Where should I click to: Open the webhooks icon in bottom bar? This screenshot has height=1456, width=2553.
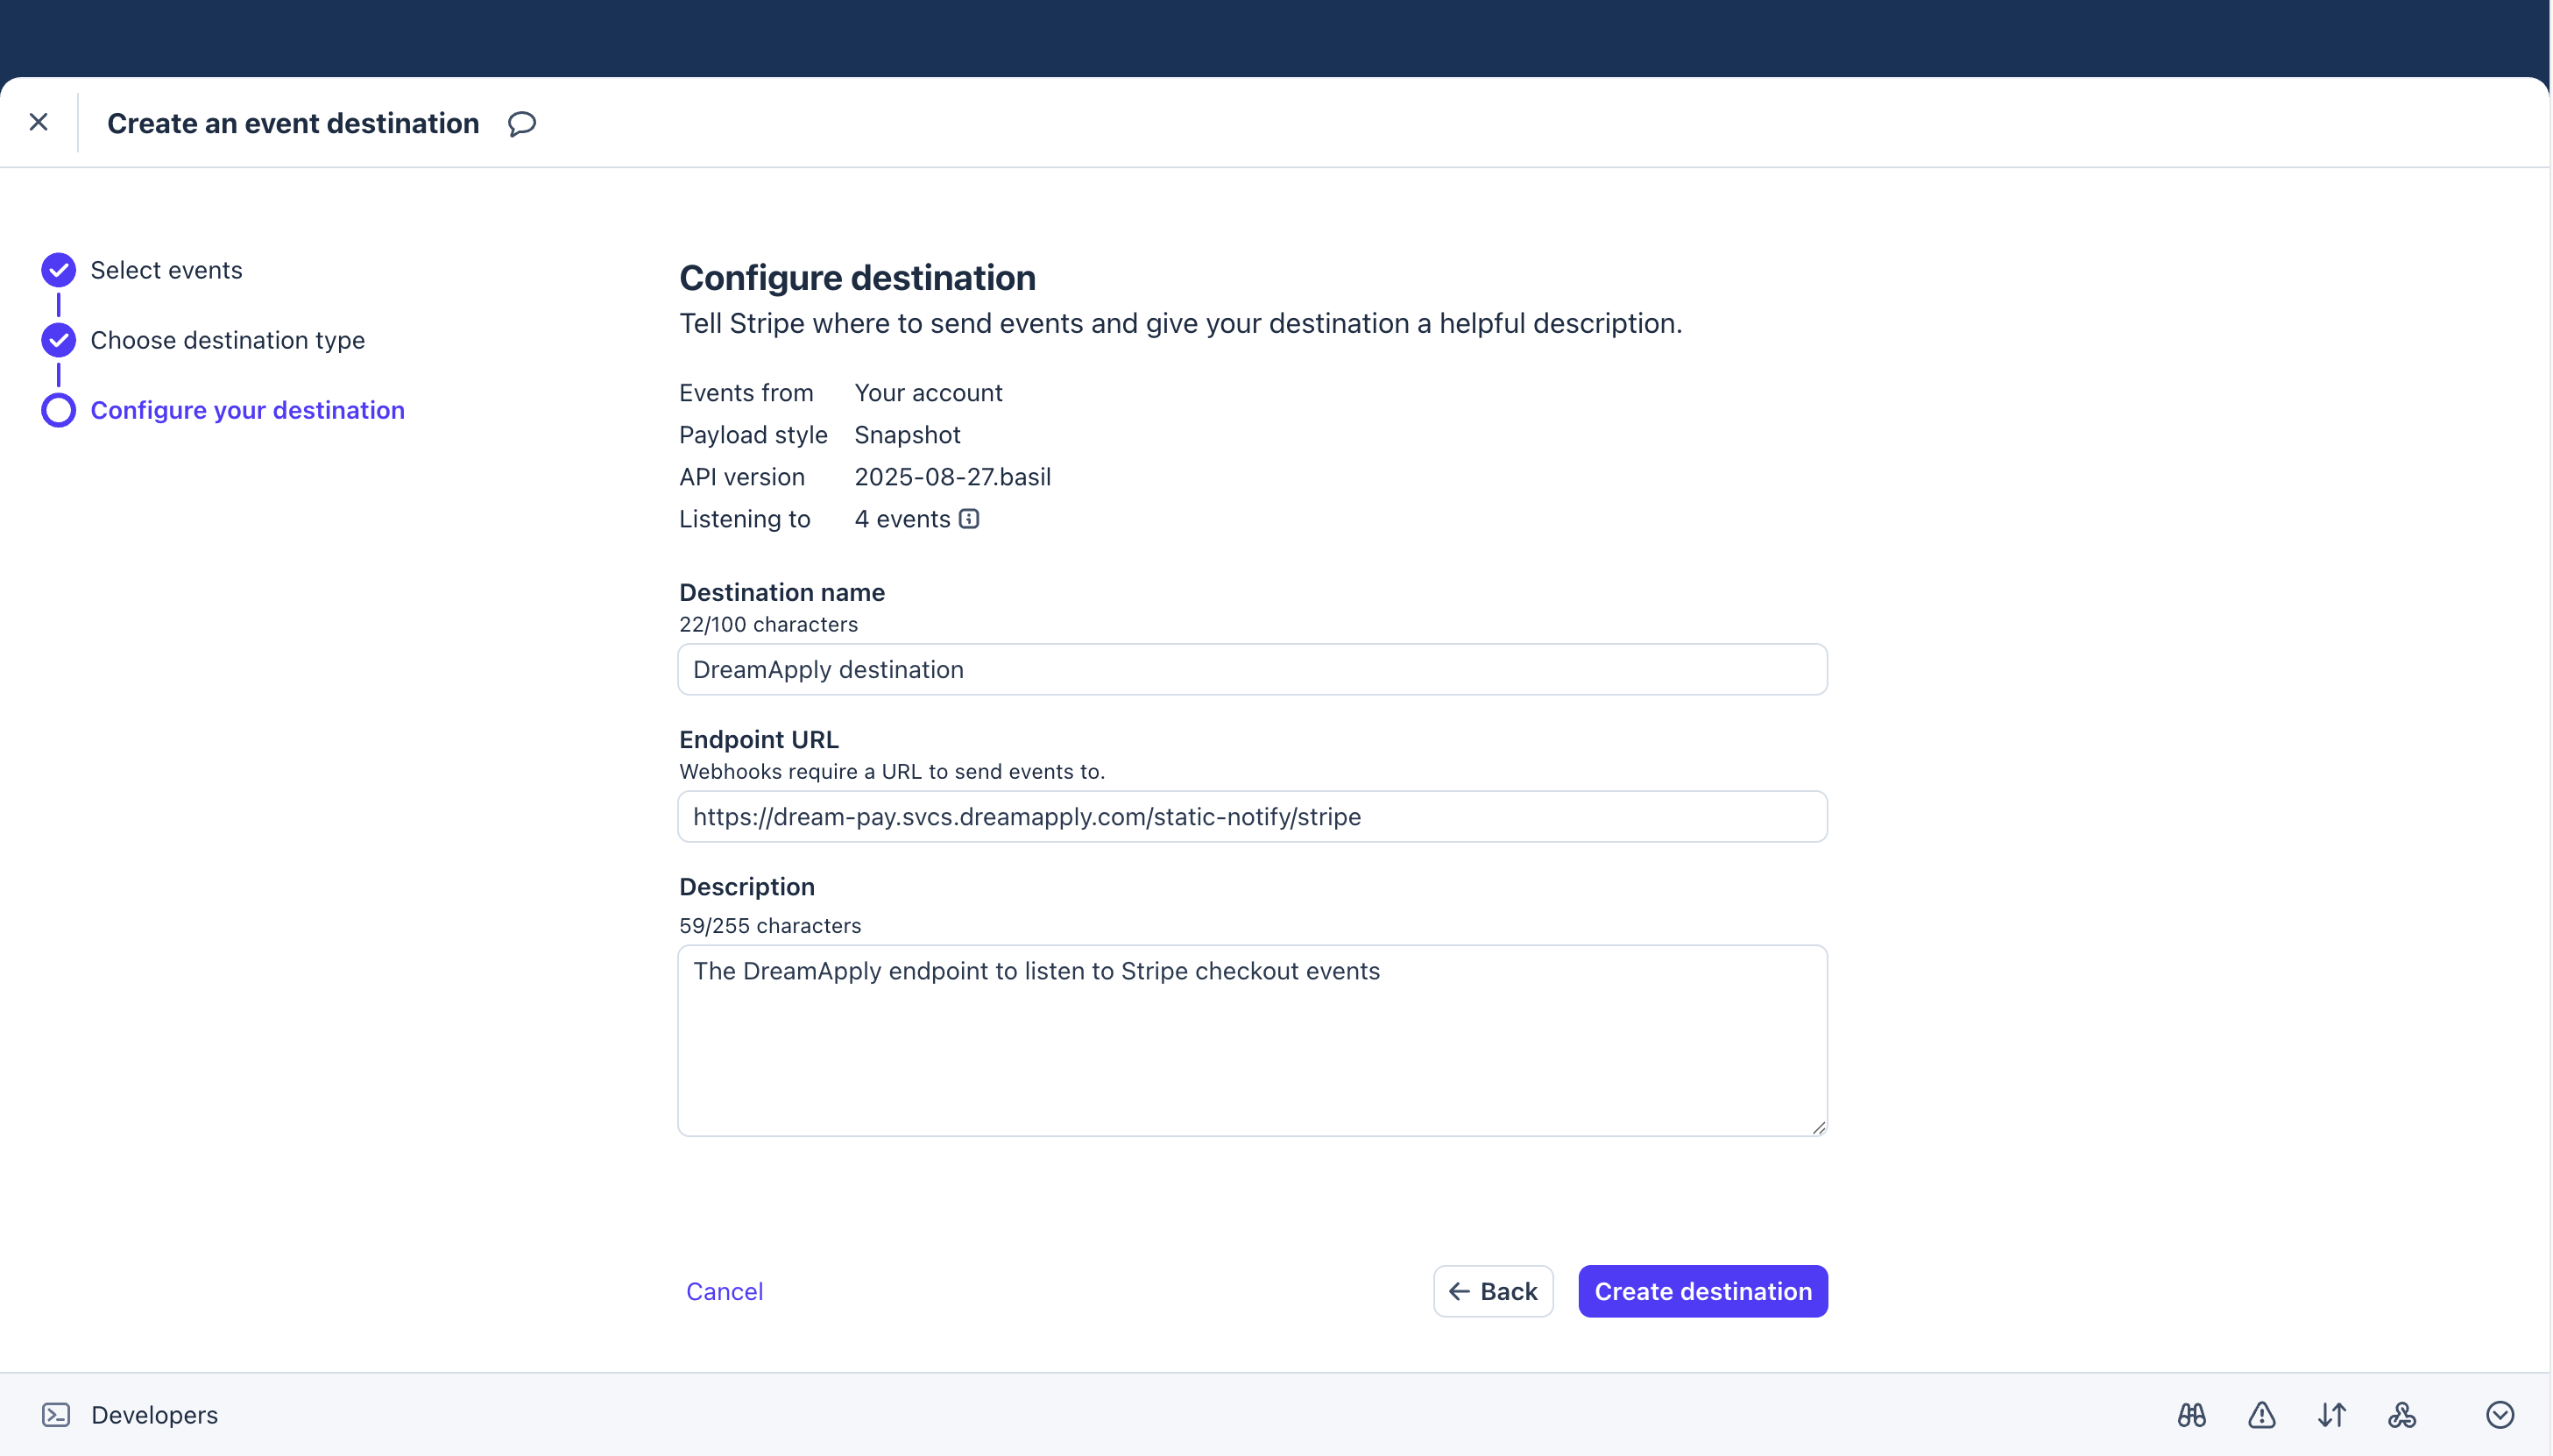[2402, 1415]
